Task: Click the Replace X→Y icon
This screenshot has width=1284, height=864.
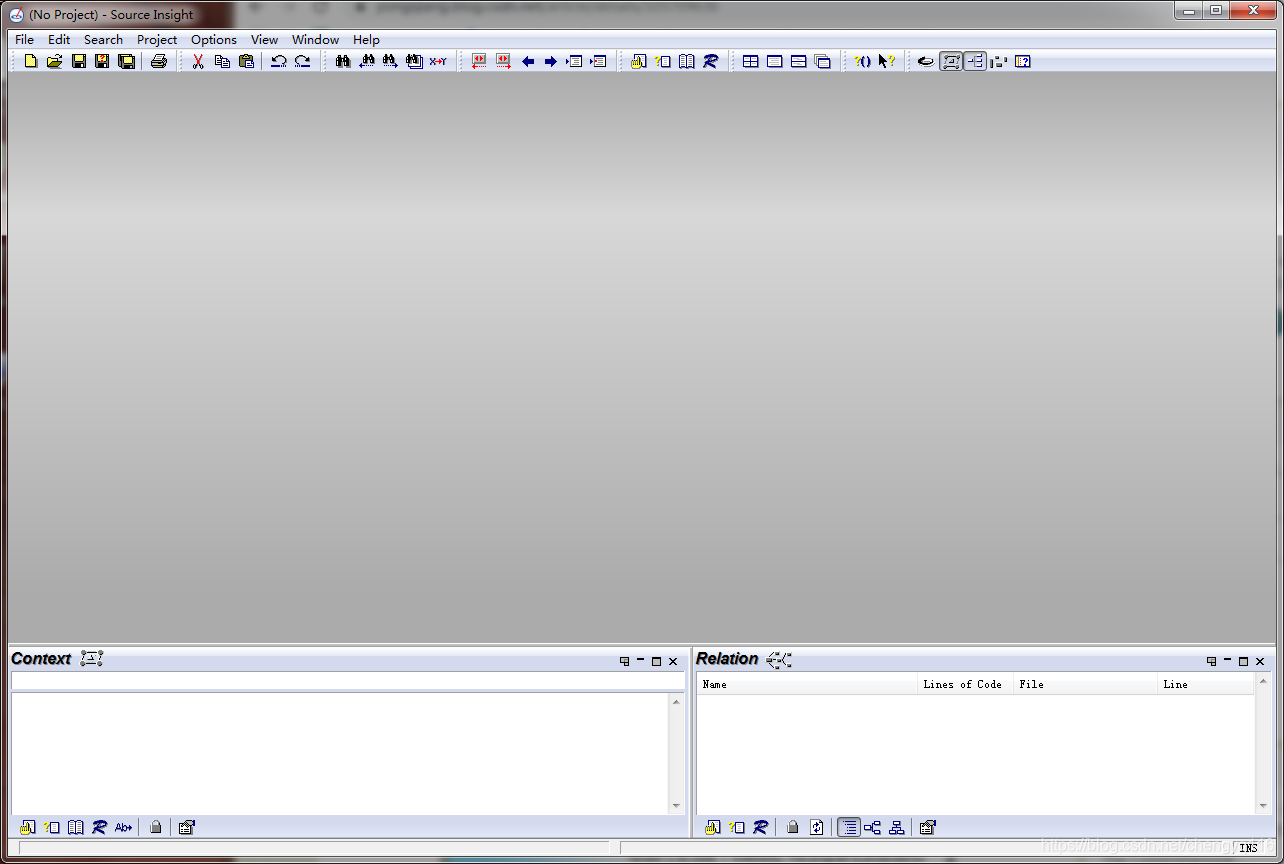Action: tap(438, 61)
